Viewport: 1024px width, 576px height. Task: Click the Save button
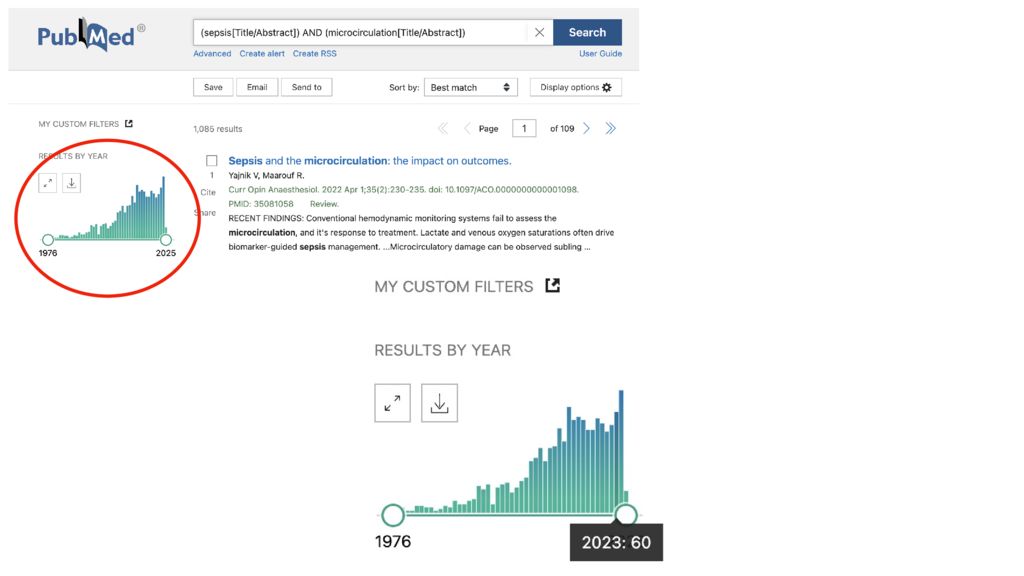[x=213, y=88]
